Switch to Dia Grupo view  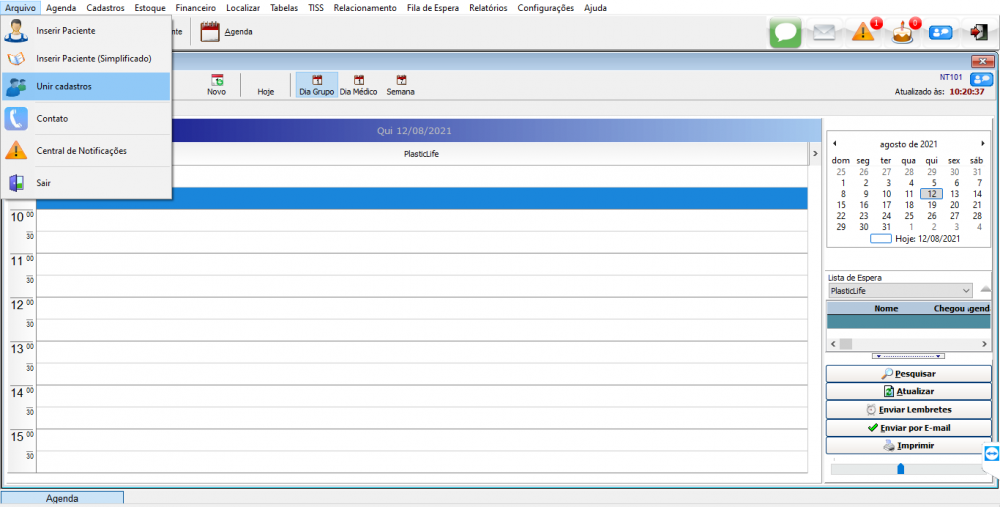point(317,85)
